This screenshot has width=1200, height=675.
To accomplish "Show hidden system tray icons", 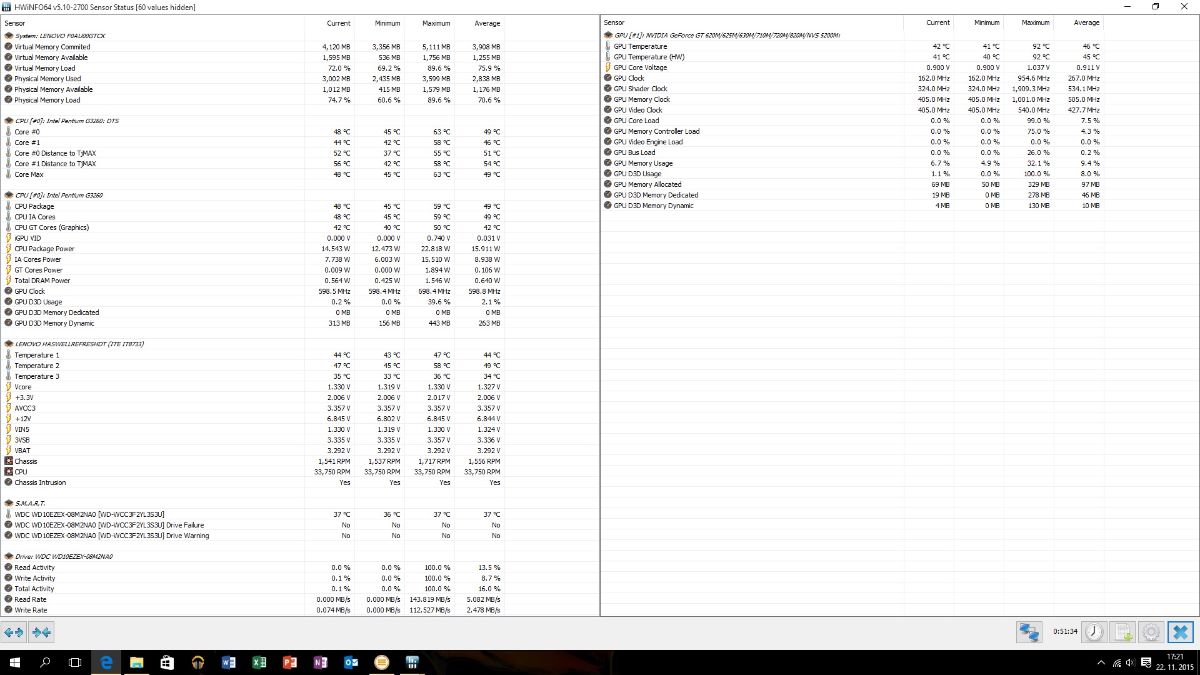I will click(1103, 663).
